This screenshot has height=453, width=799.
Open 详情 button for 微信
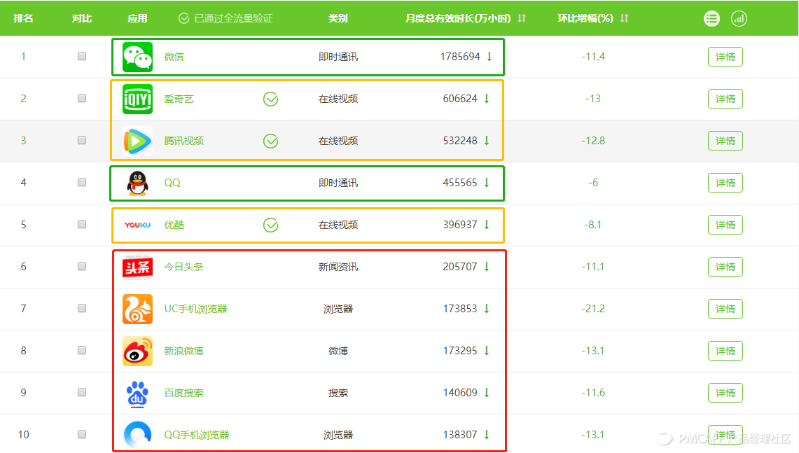coord(725,57)
